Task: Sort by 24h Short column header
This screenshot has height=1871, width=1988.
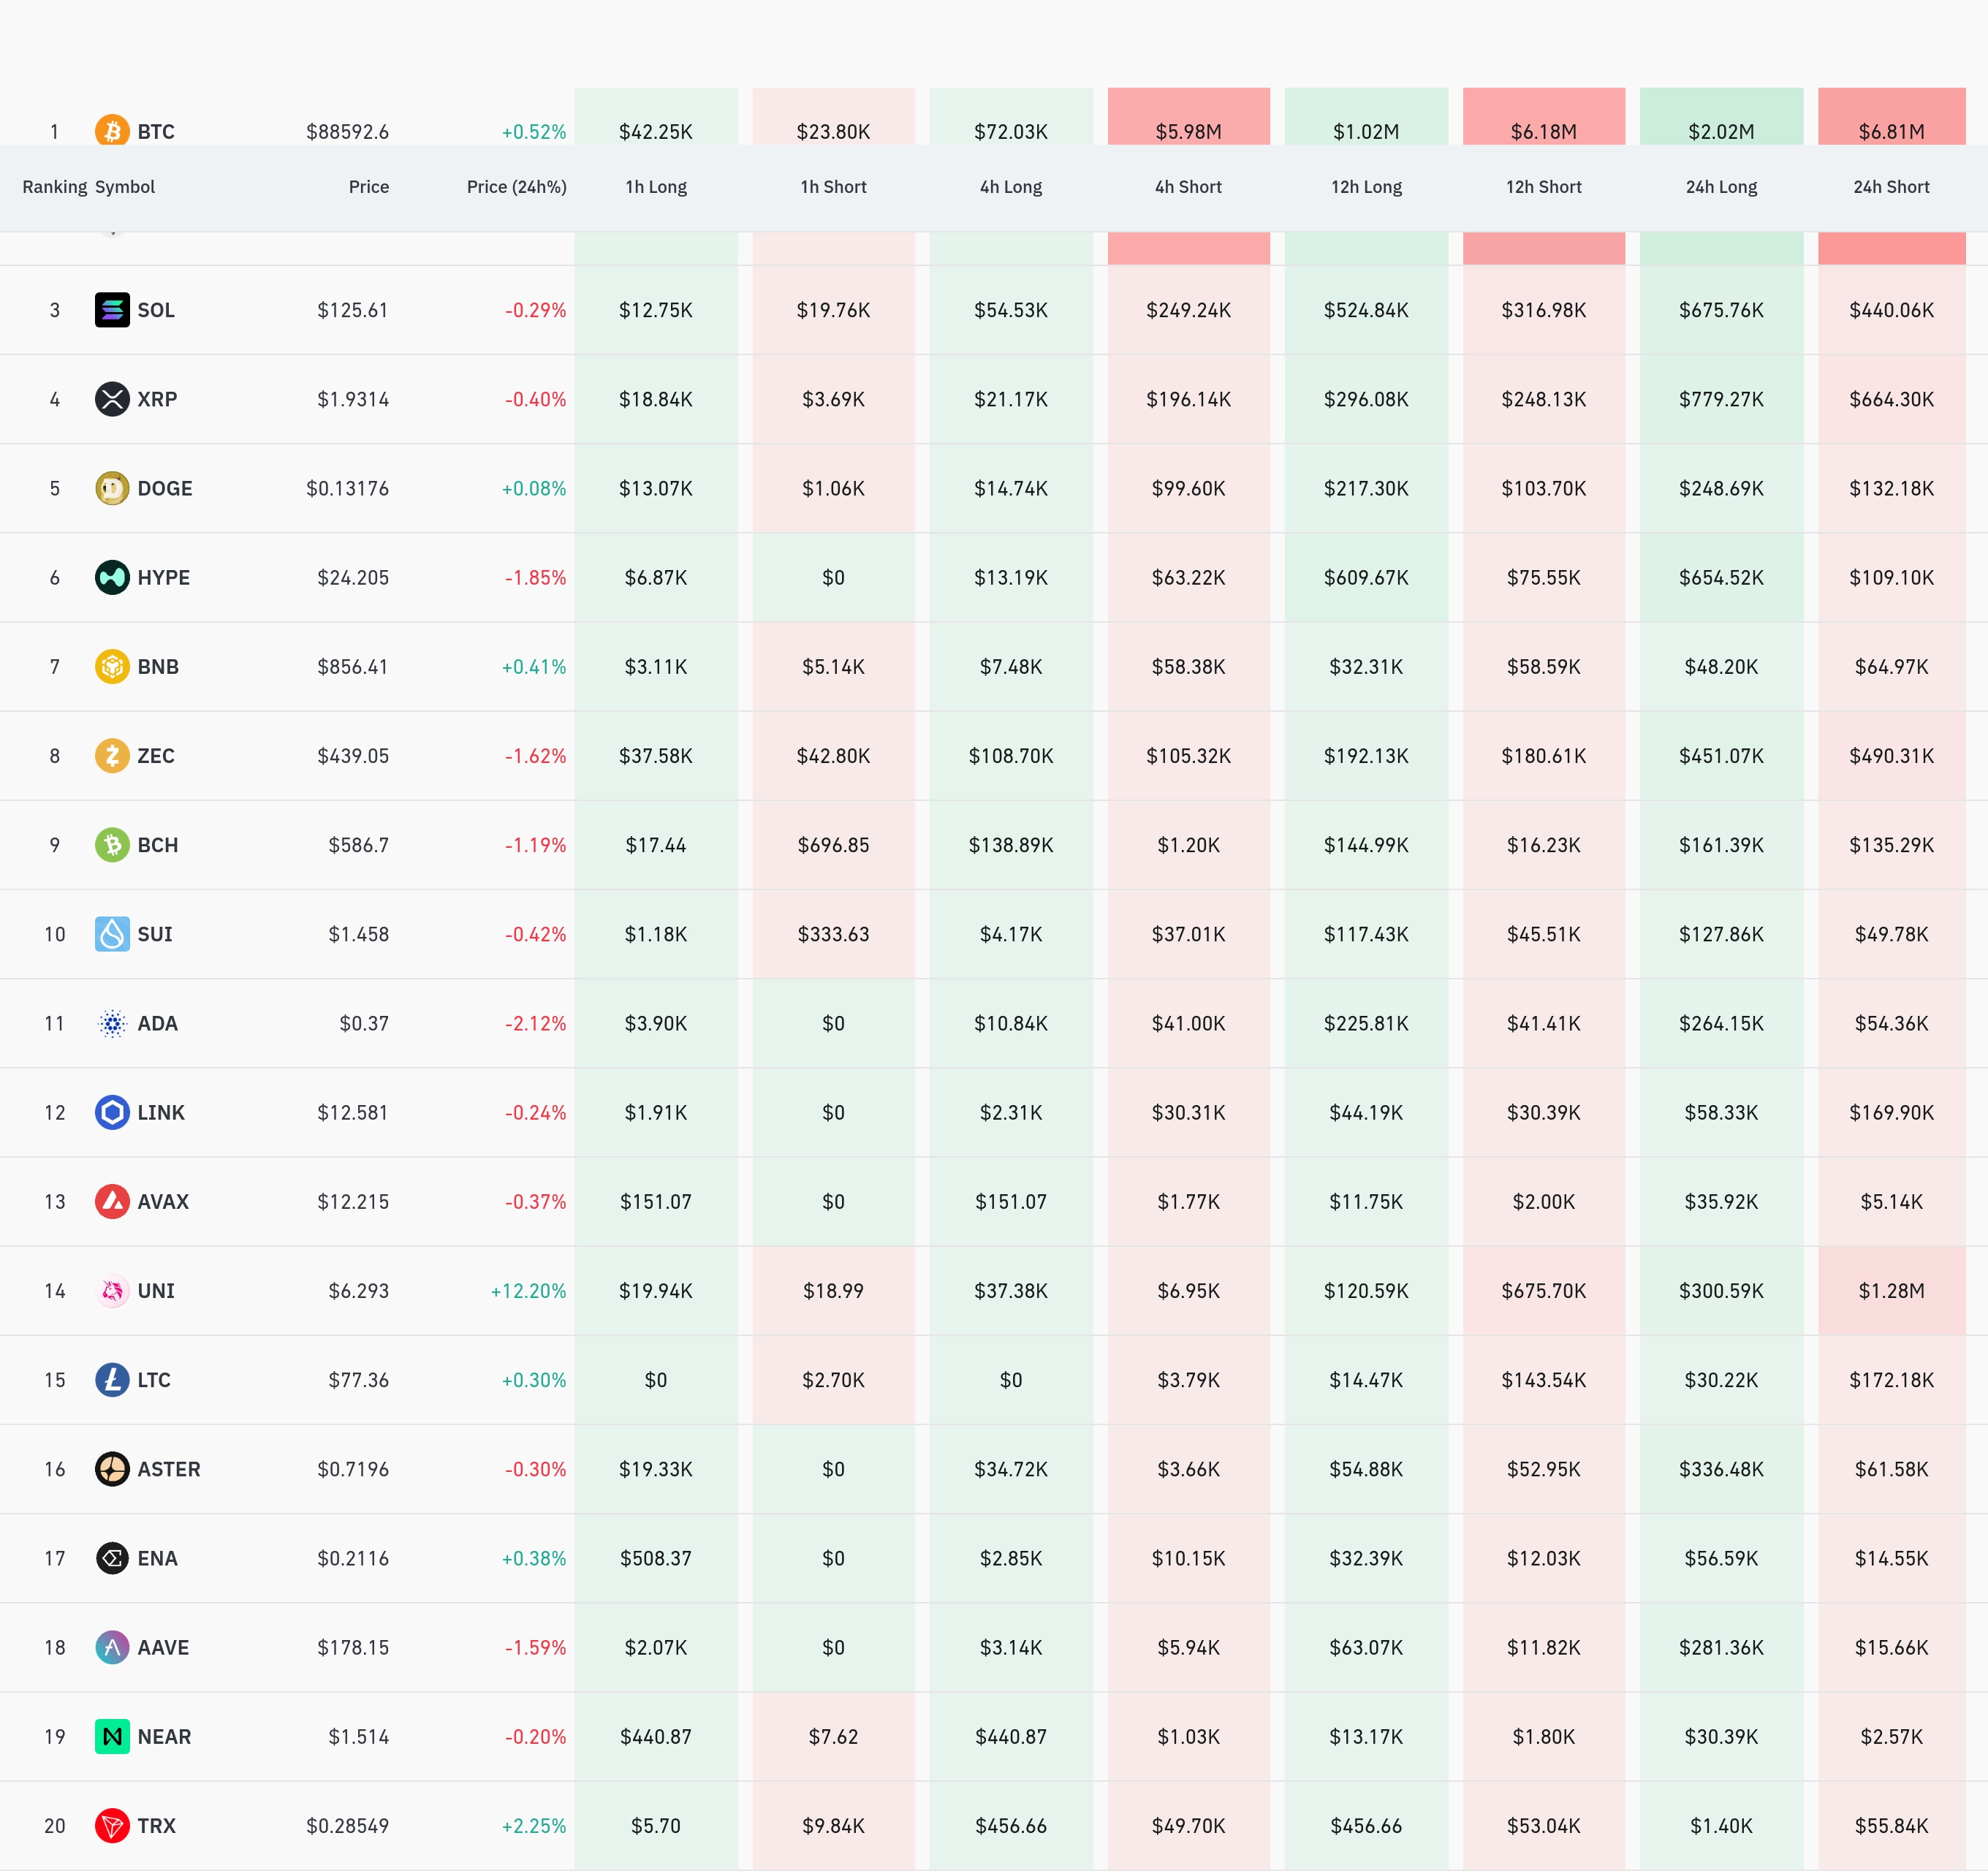Action: tap(1890, 187)
